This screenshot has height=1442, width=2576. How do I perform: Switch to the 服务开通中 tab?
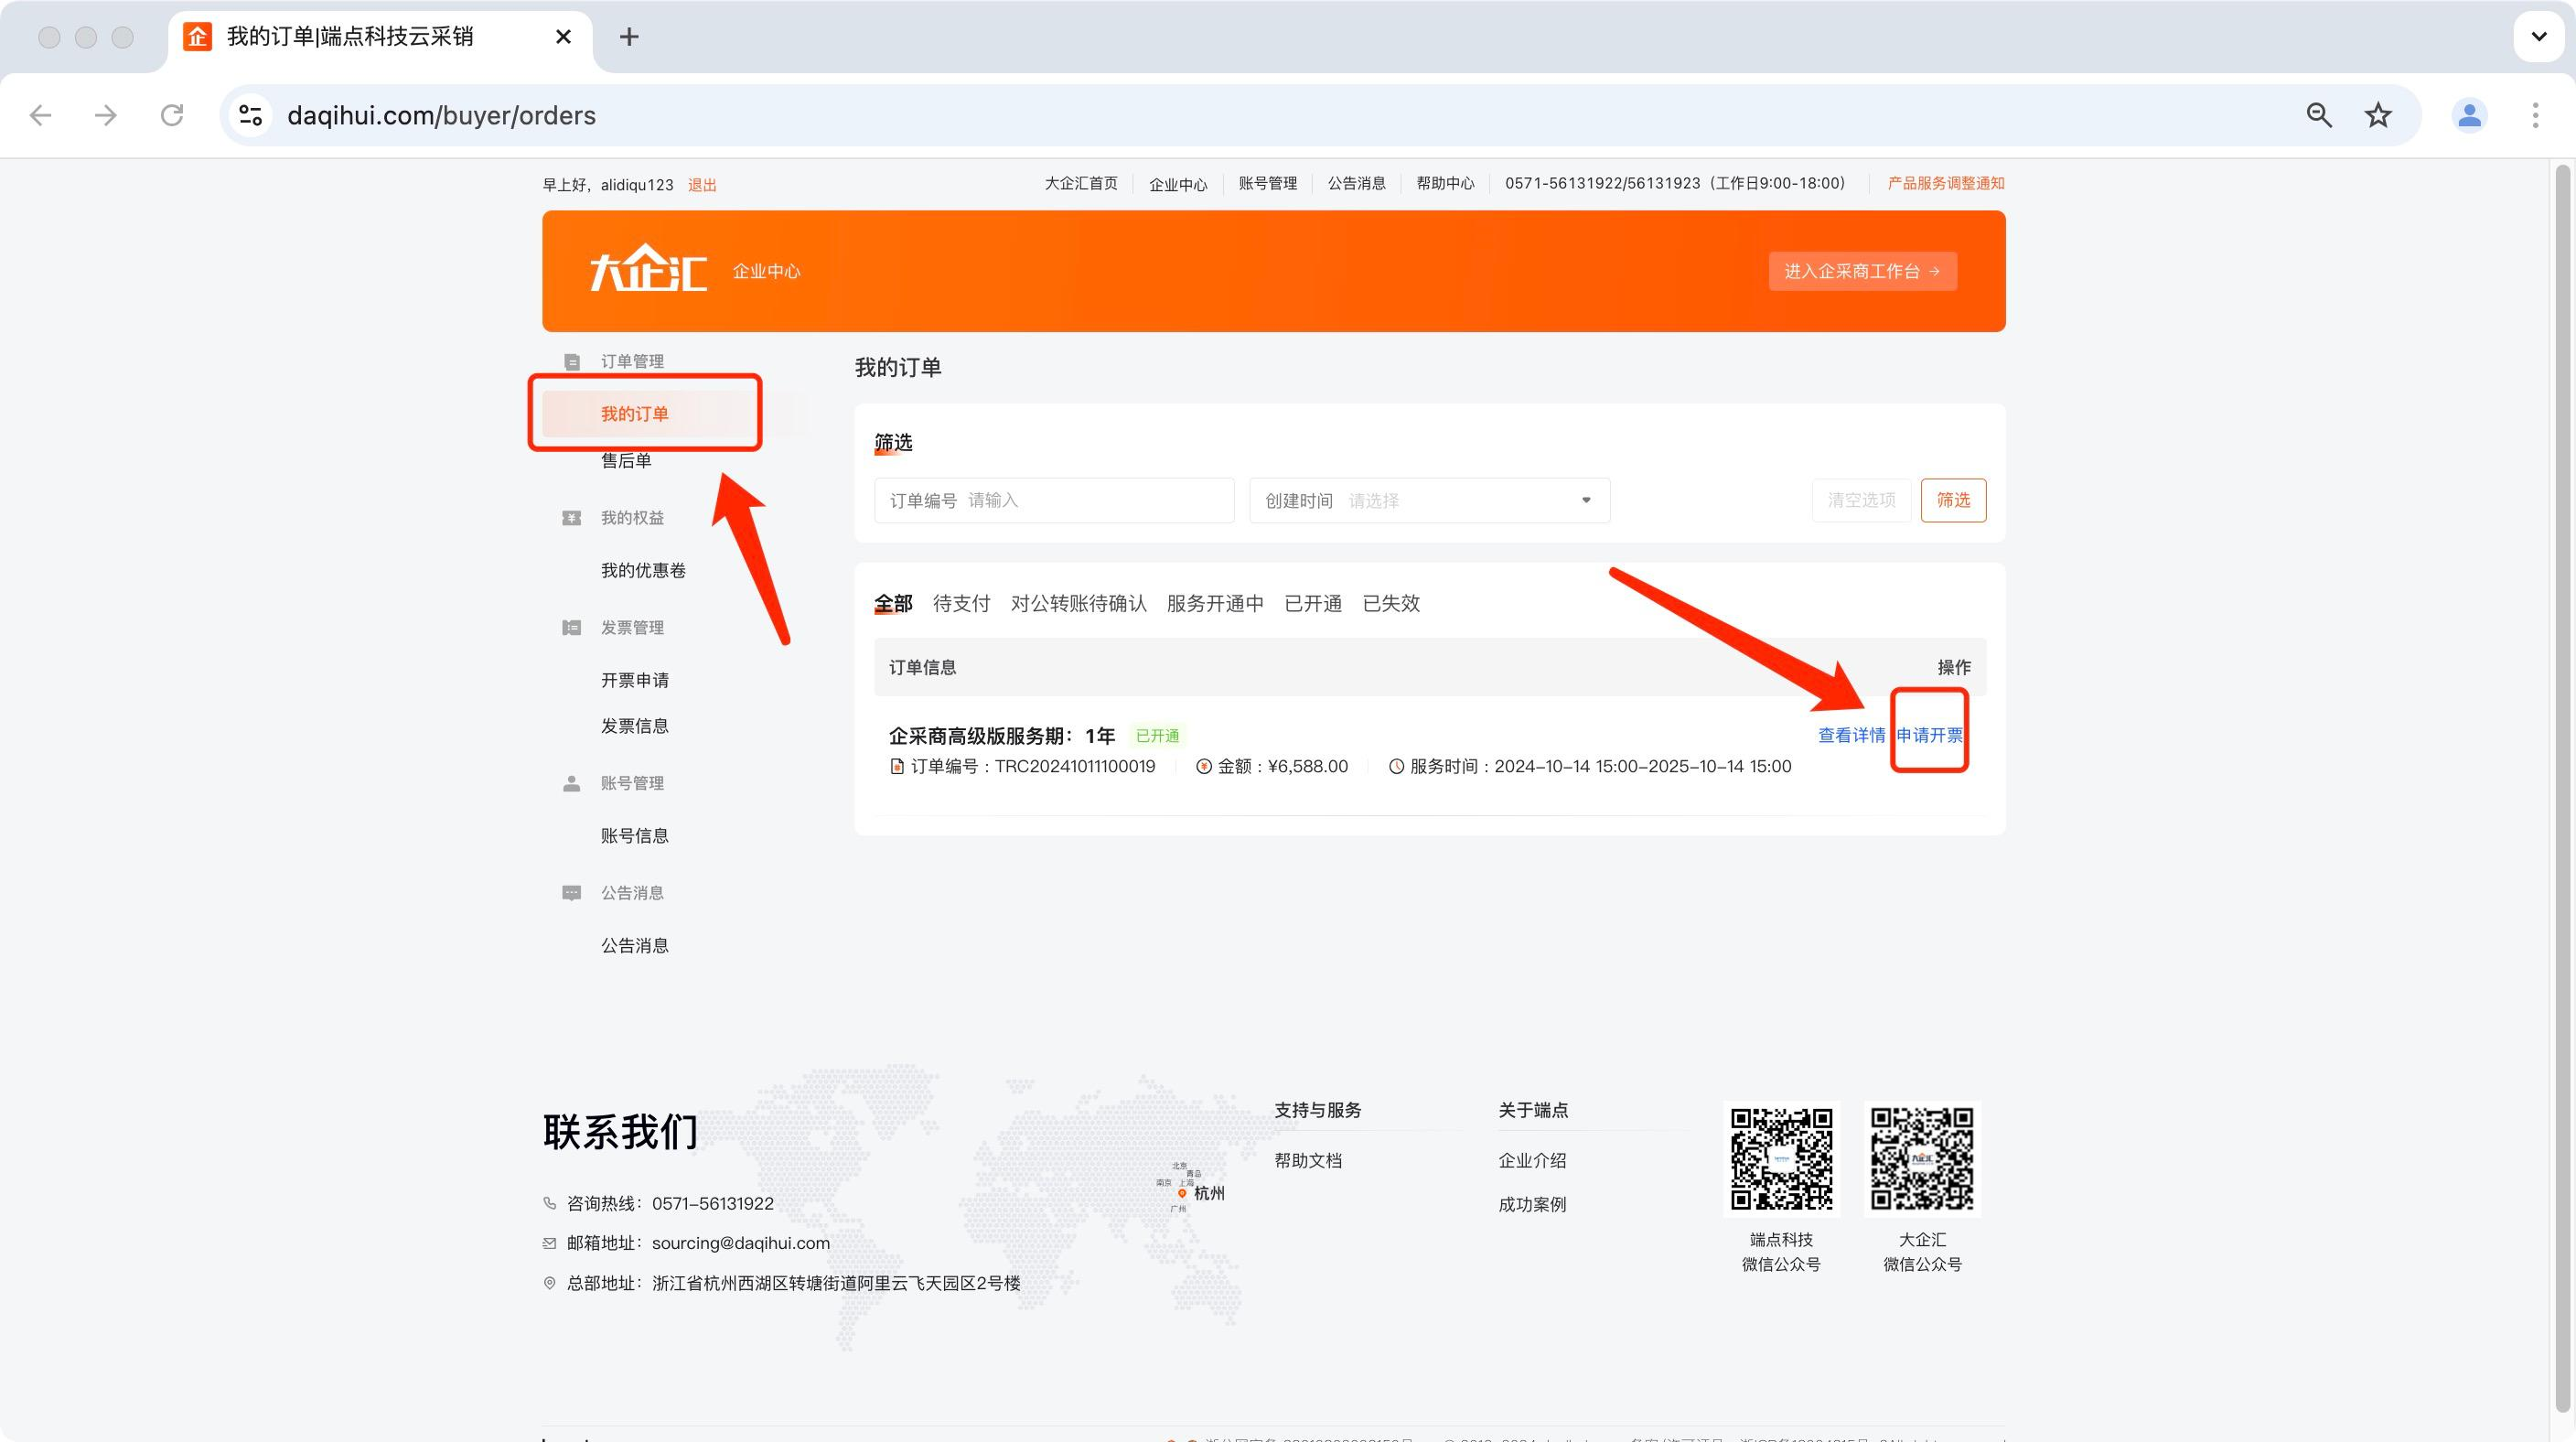tap(1215, 604)
